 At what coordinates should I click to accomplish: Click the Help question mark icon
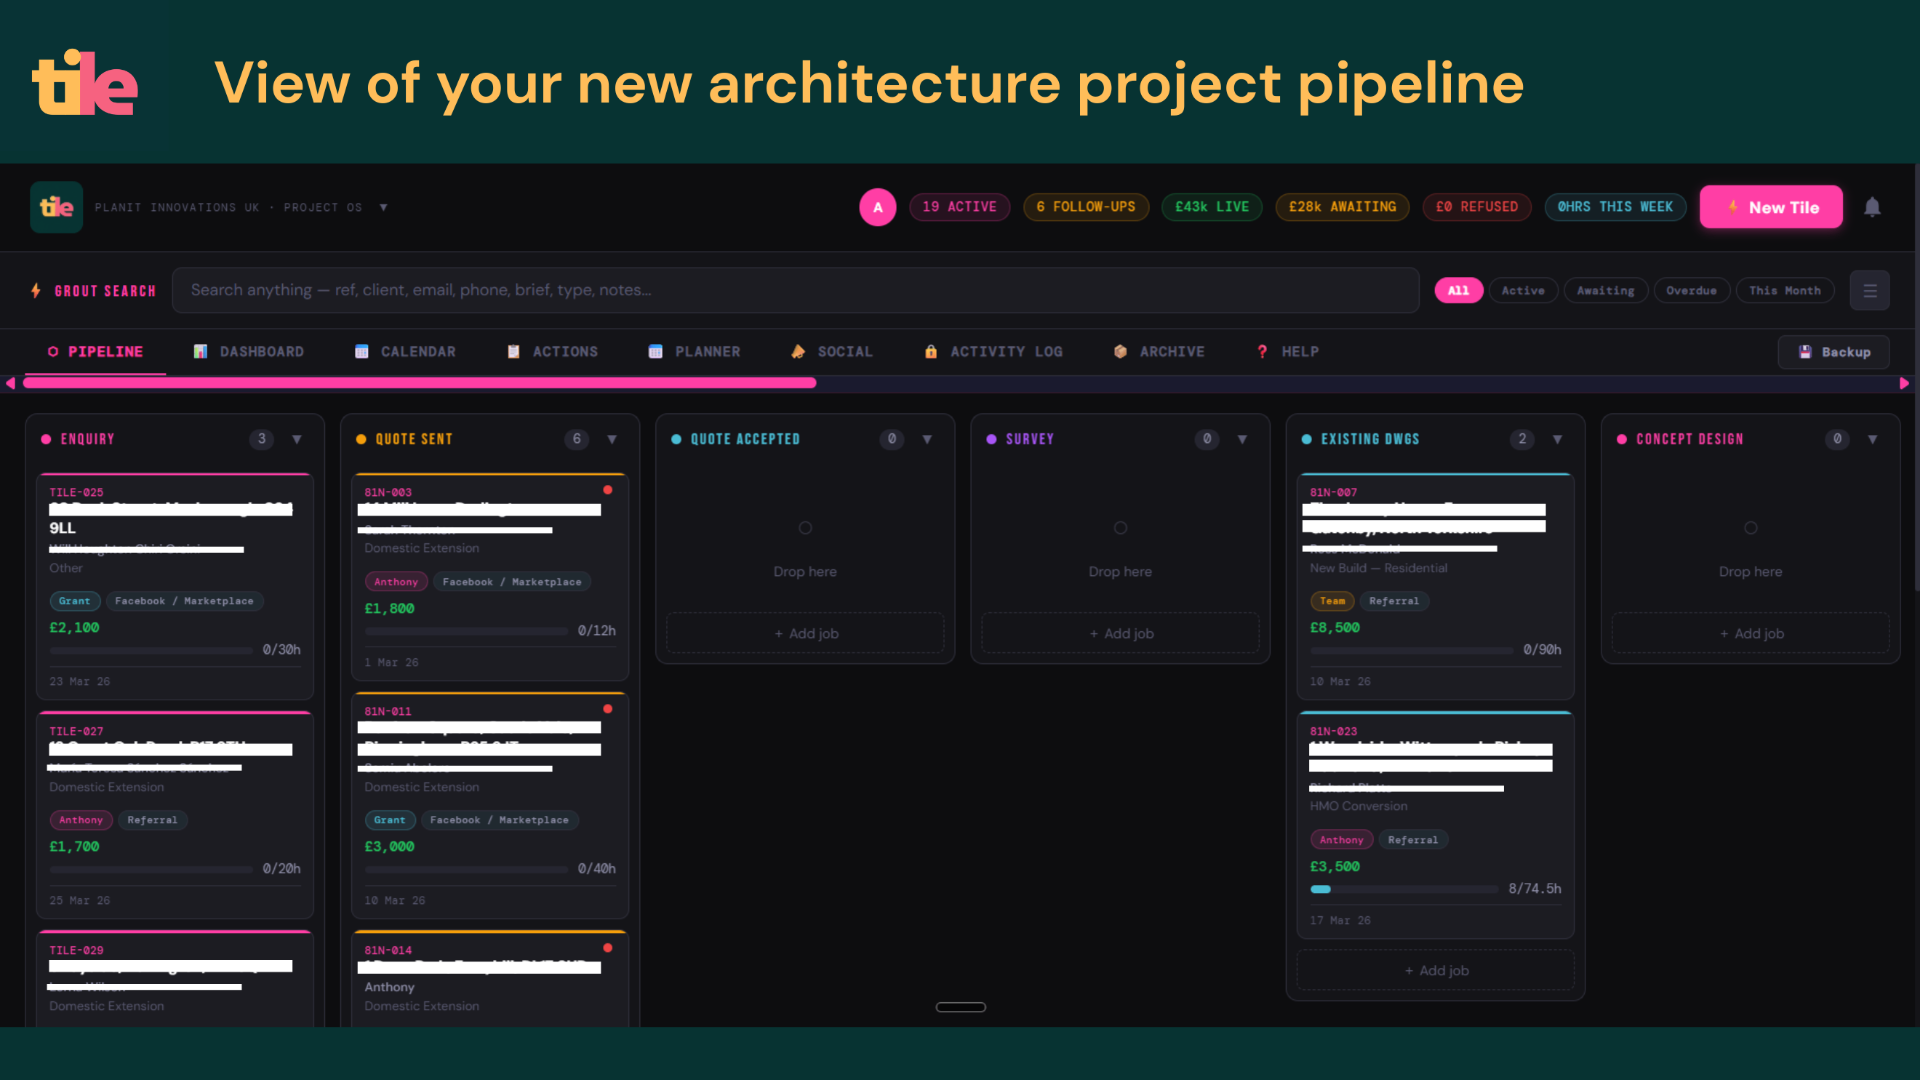pos(1262,352)
